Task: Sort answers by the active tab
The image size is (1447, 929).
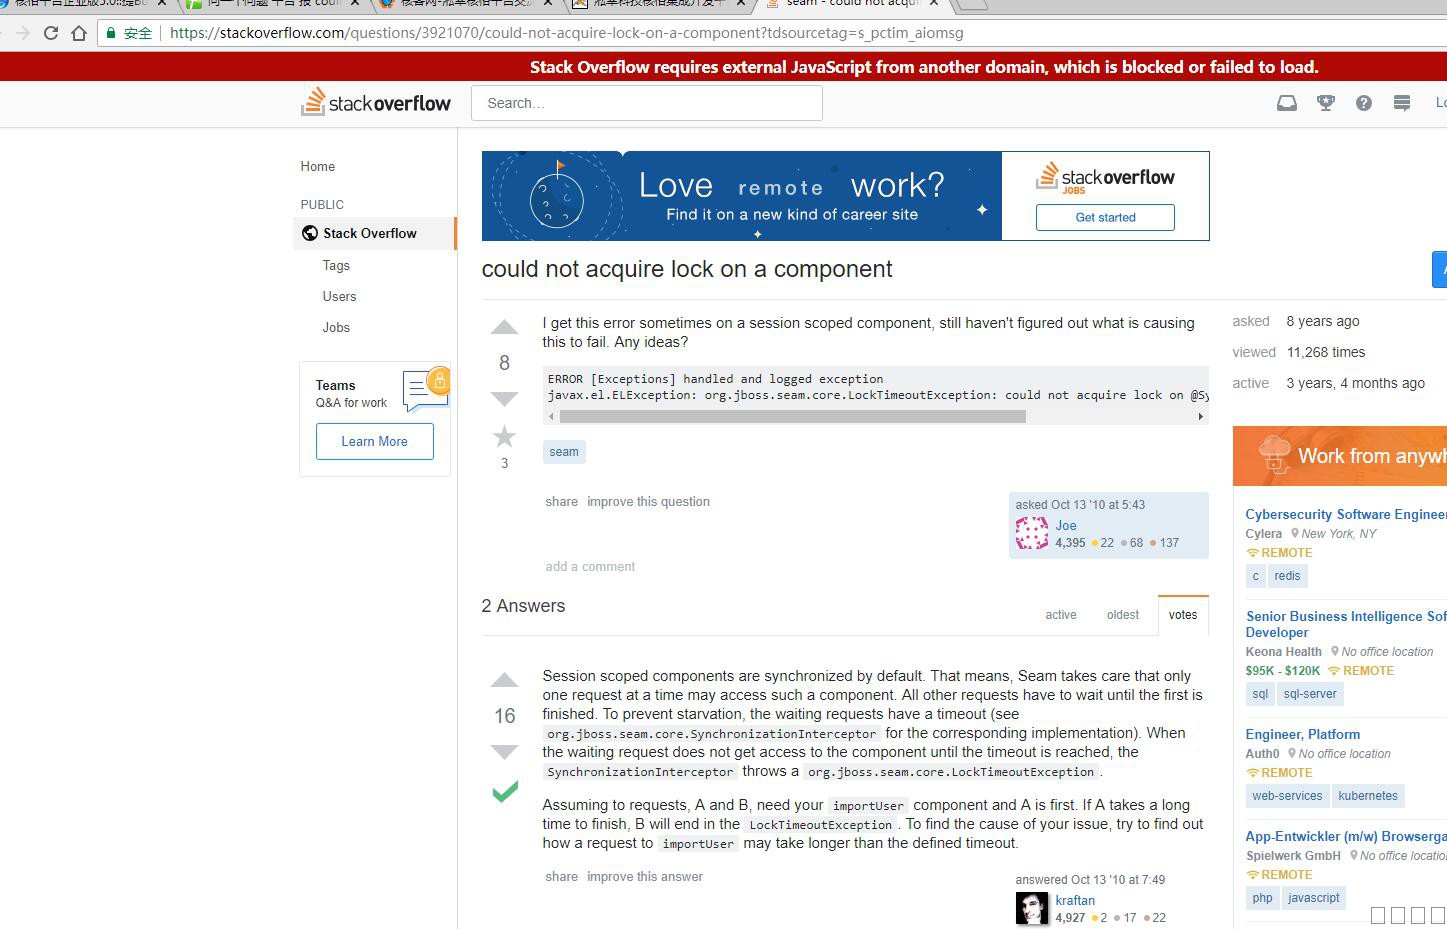Action: [x=1060, y=615]
